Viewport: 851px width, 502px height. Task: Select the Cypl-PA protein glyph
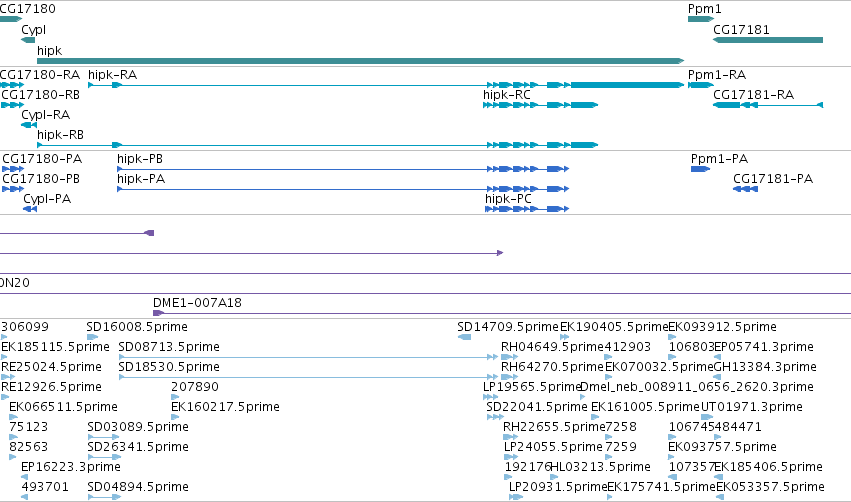point(30,209)
